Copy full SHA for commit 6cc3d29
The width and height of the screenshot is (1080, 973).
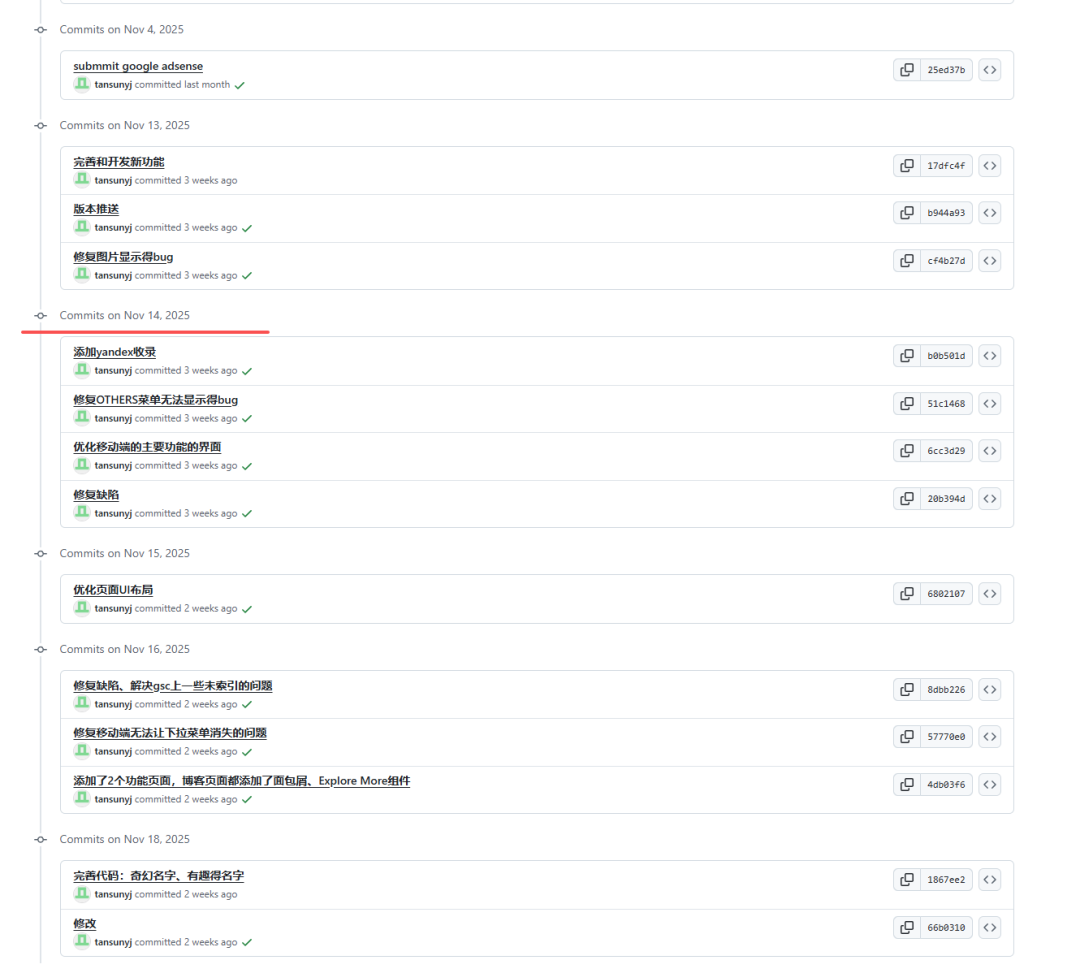906,450
